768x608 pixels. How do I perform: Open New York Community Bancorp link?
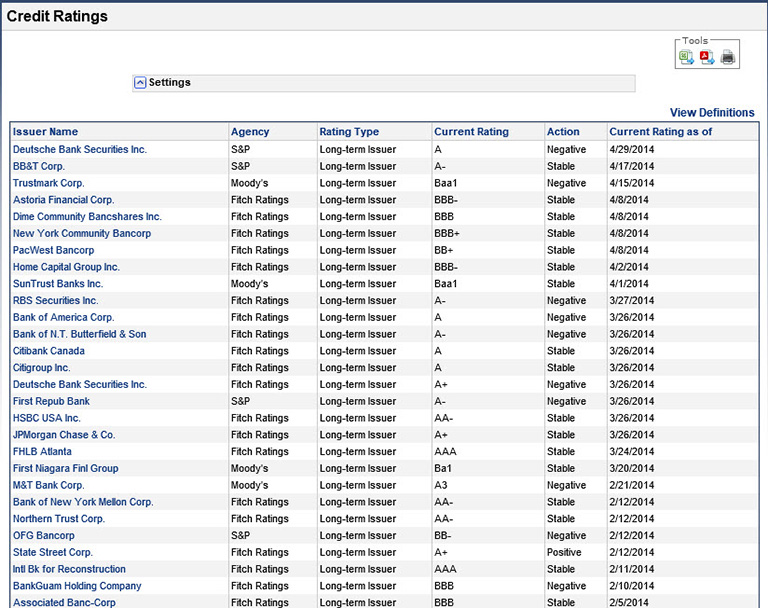[82, 234]
